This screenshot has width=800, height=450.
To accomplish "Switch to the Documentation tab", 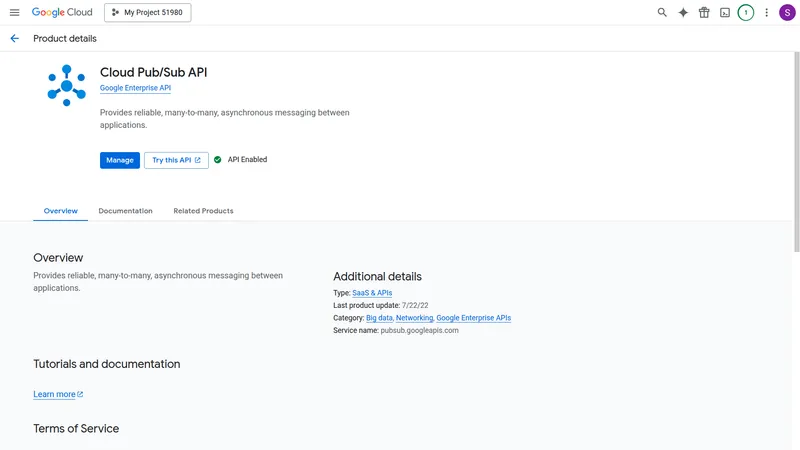I will 126,211.
